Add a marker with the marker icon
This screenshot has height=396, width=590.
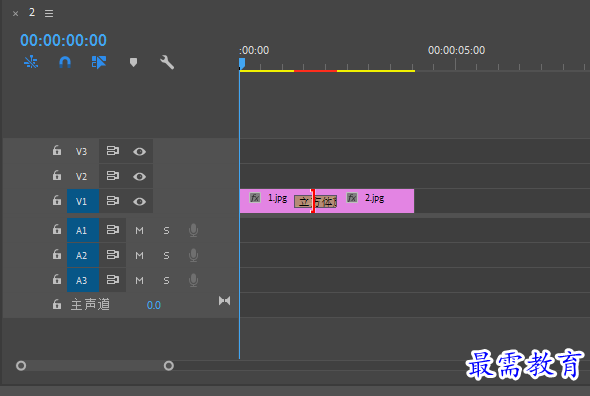(133, 62)
